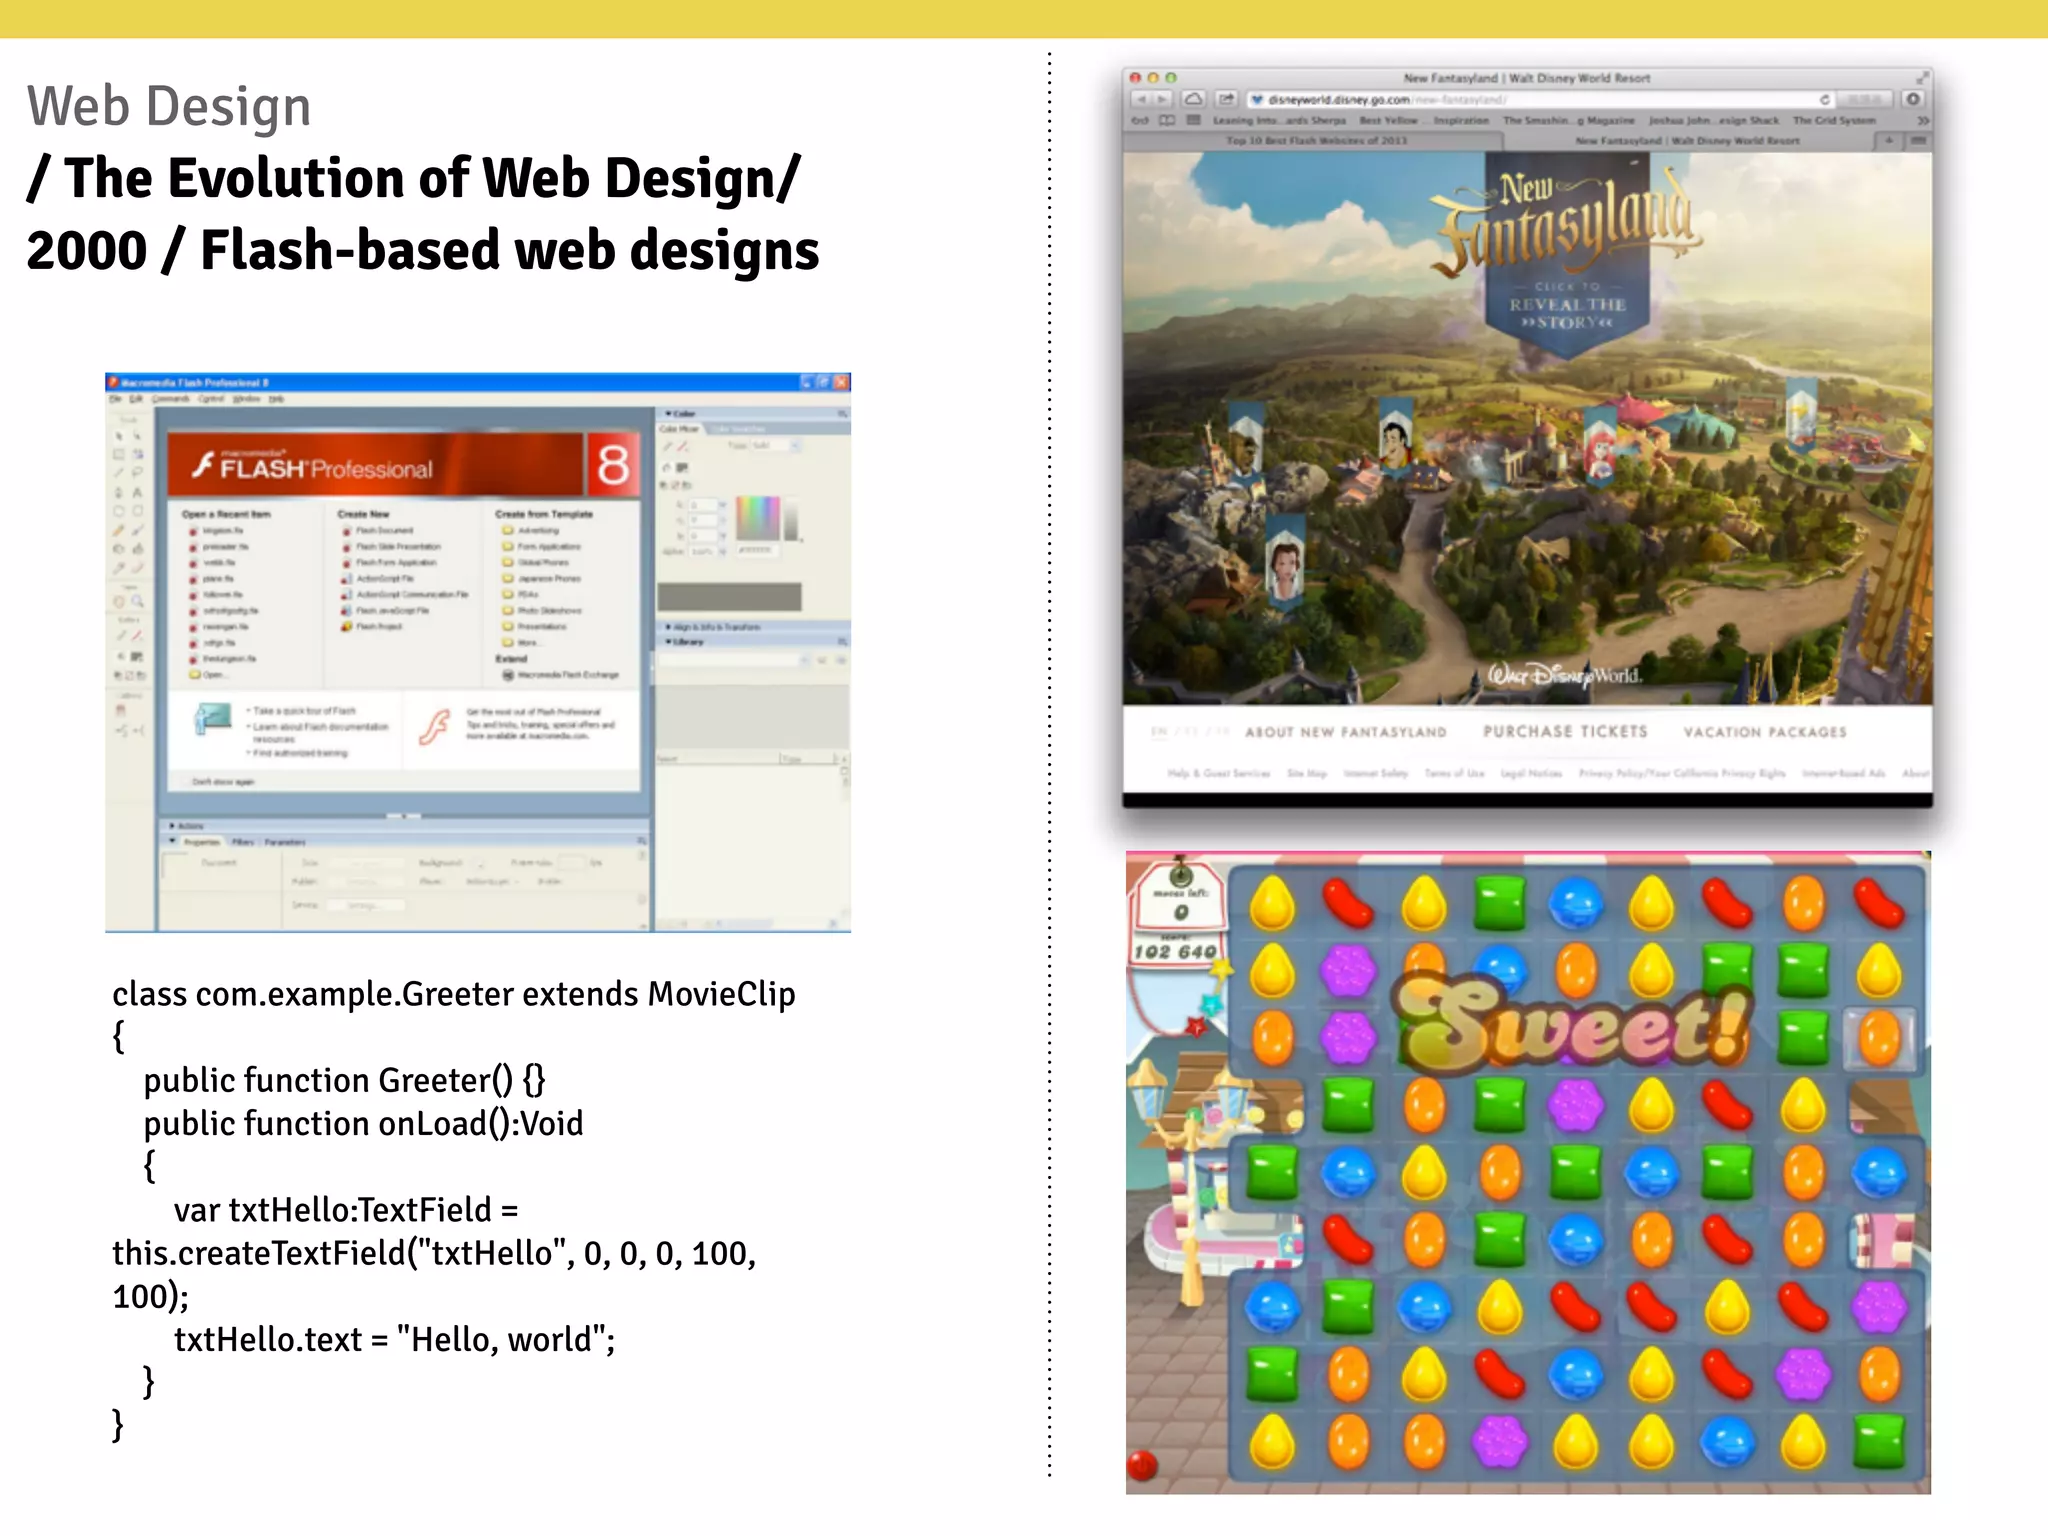
Task: Expand the Actions panel in Flash
Action: (173, 826)
